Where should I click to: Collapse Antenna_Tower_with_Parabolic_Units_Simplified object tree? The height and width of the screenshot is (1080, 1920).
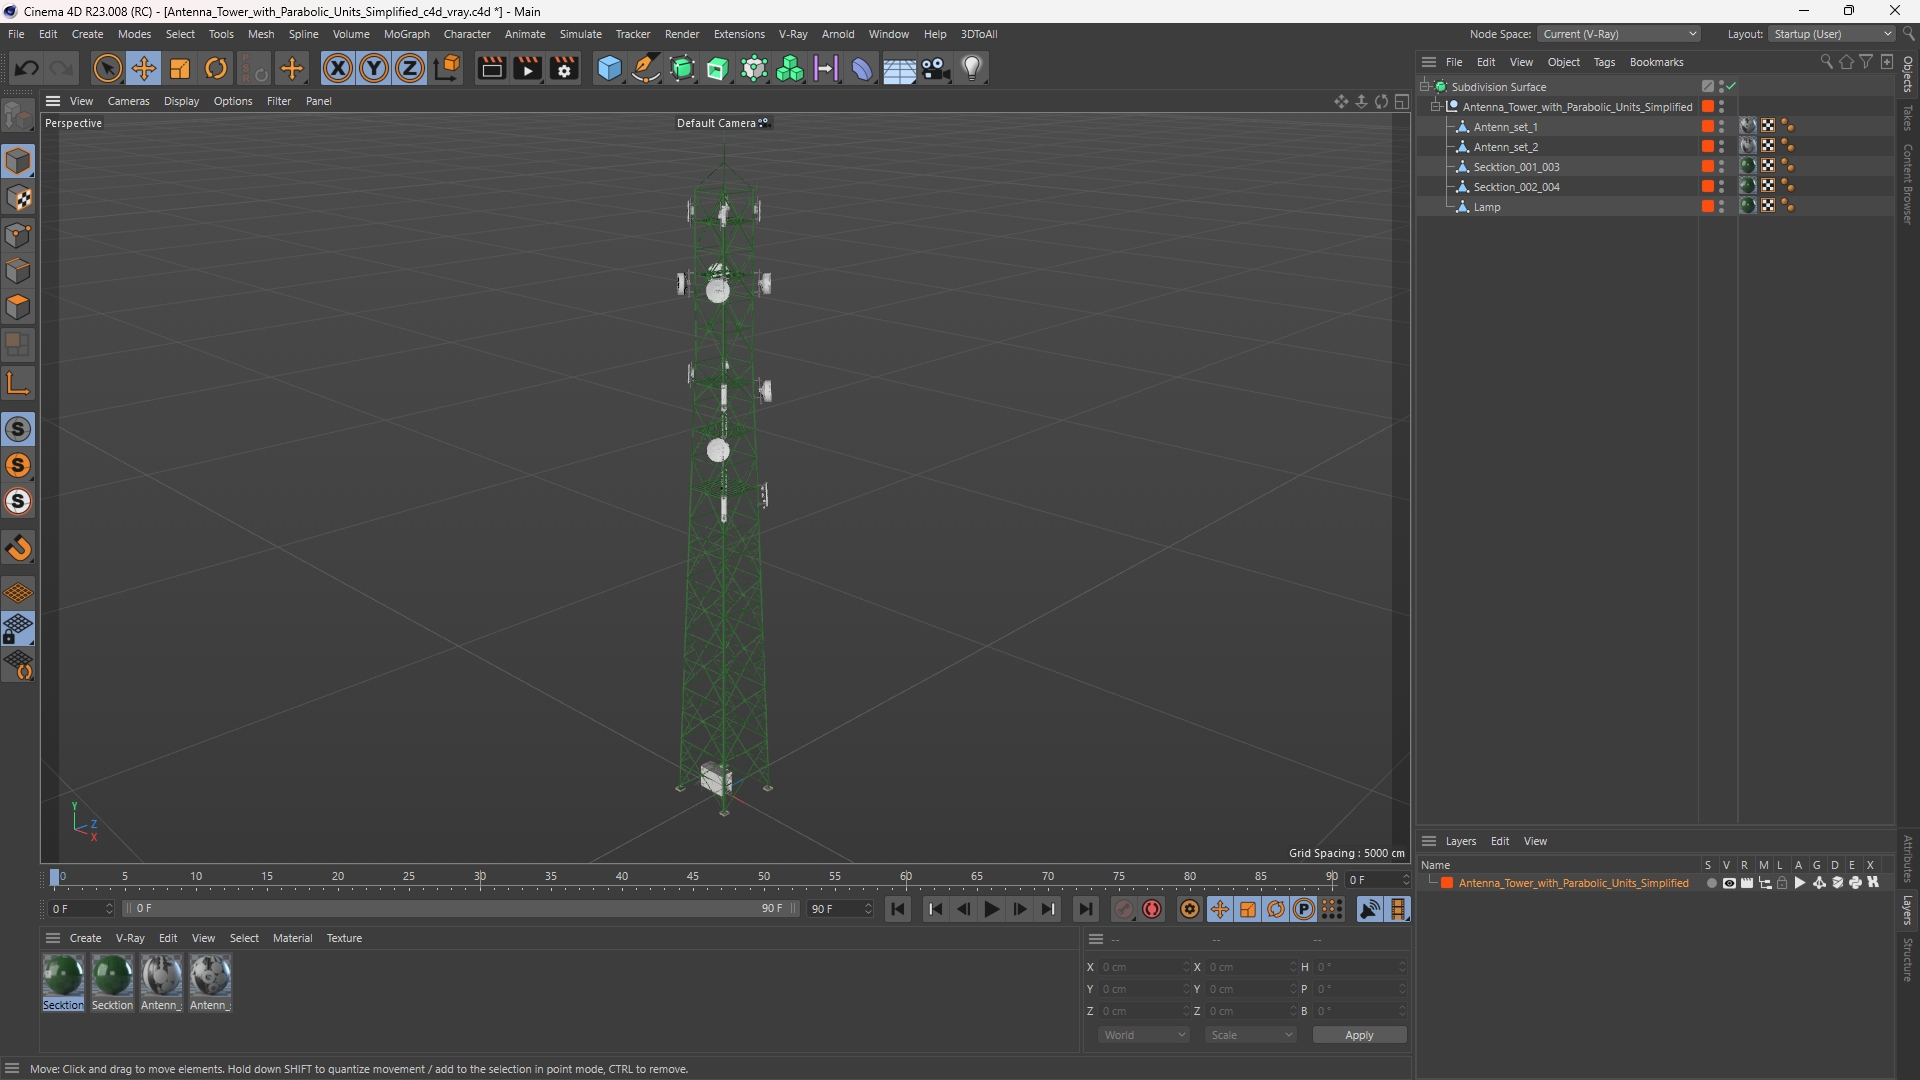(x=1436, y=107)
